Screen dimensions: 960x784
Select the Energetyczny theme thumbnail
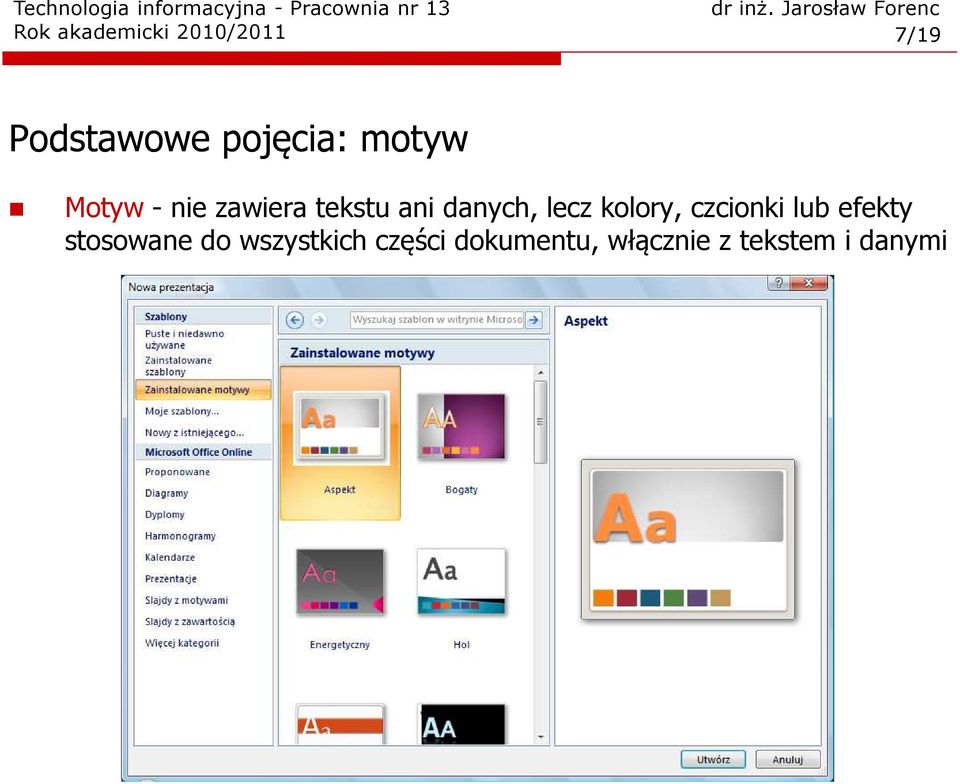(x=340, y=581)
